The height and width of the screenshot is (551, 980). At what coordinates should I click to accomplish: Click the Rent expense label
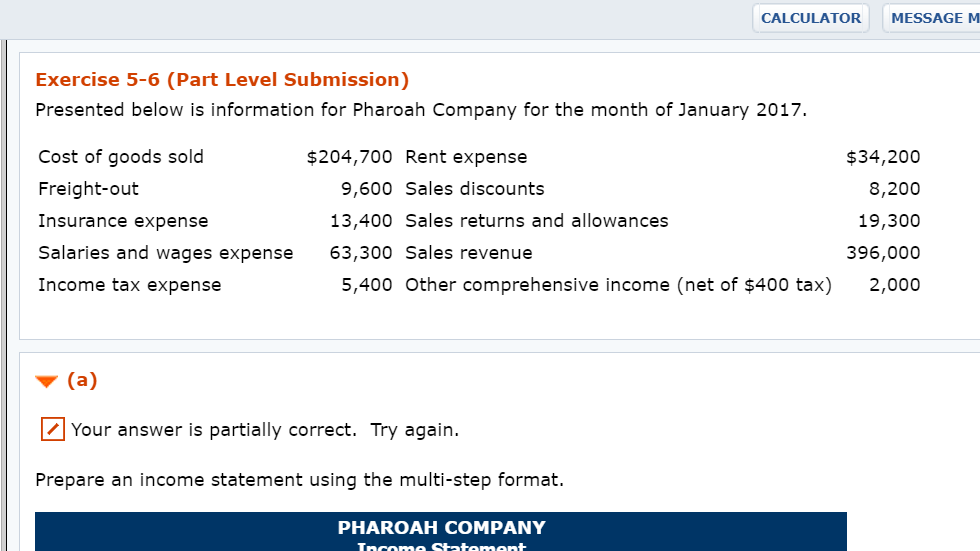click(x=466, y=157)
